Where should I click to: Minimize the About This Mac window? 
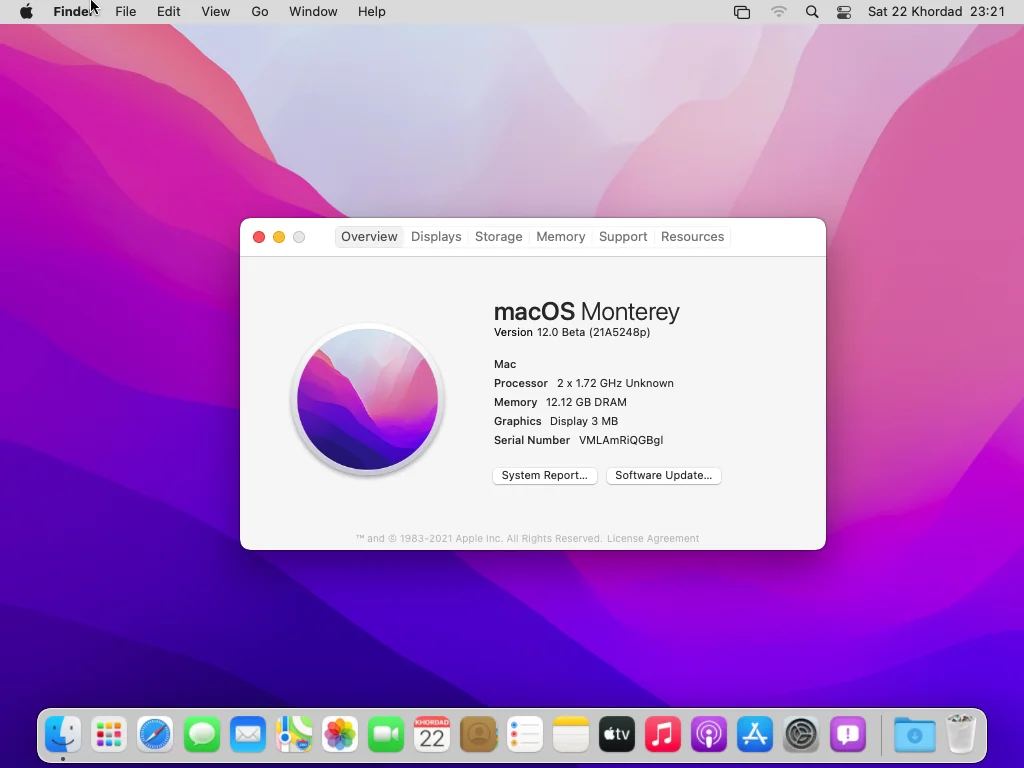click(x=279, y=237)
